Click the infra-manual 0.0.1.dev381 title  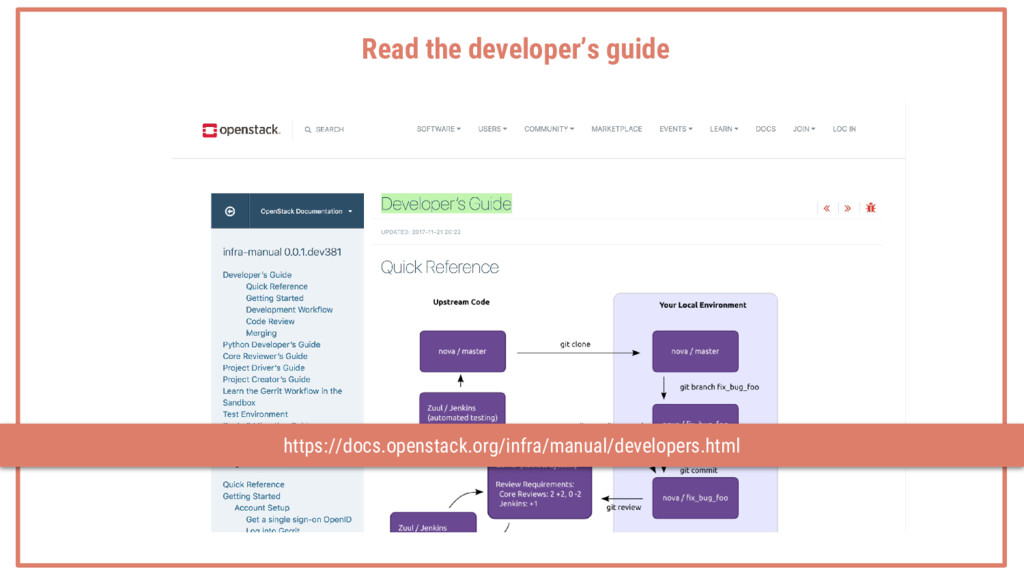[x=281, y=252]
